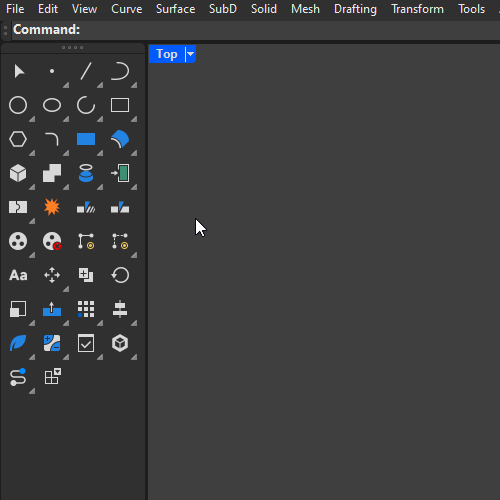Click the Command line's left grip dots
The image size is (500, 500).
coord(5,30)
